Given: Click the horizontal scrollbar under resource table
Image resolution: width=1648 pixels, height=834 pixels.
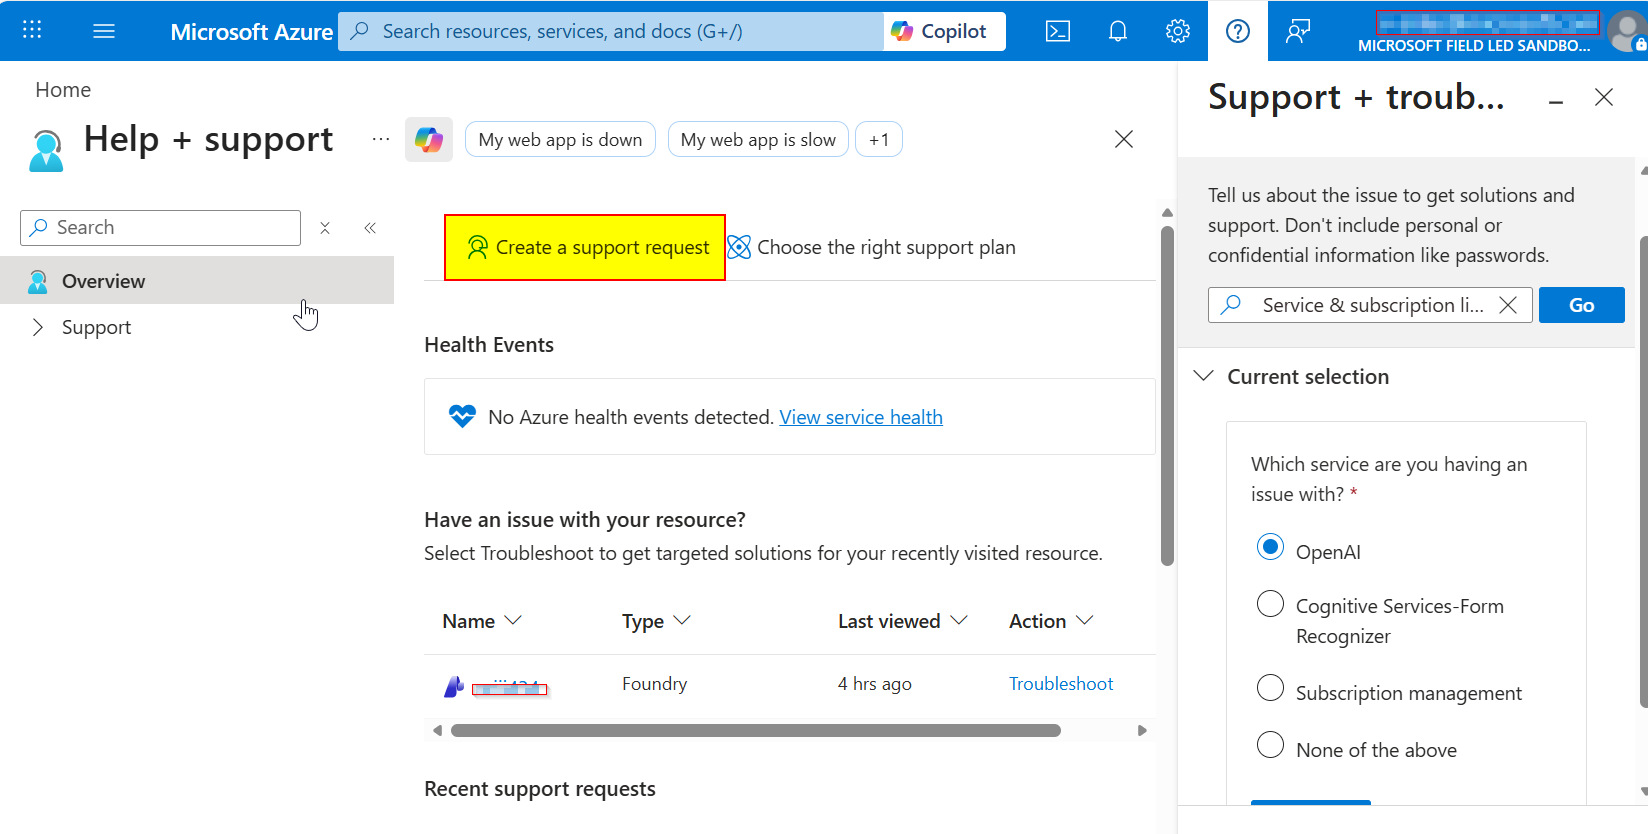Looking at the screenshot, I should (x=756, y=731).
